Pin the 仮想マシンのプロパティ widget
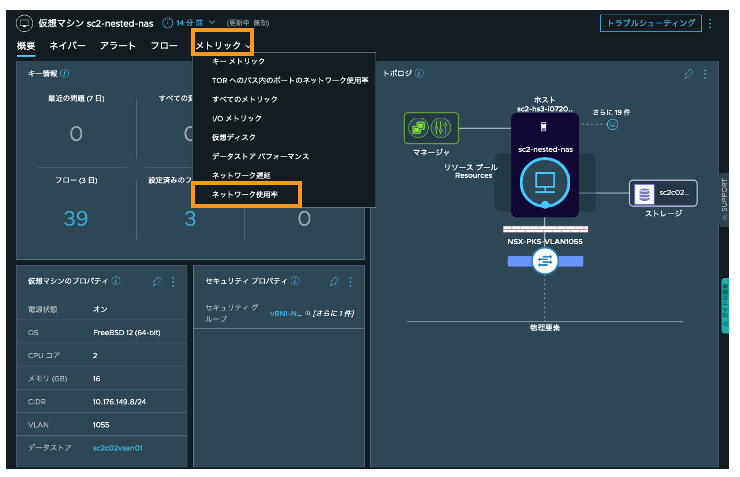The image size is (740, 477). [157, 282]
